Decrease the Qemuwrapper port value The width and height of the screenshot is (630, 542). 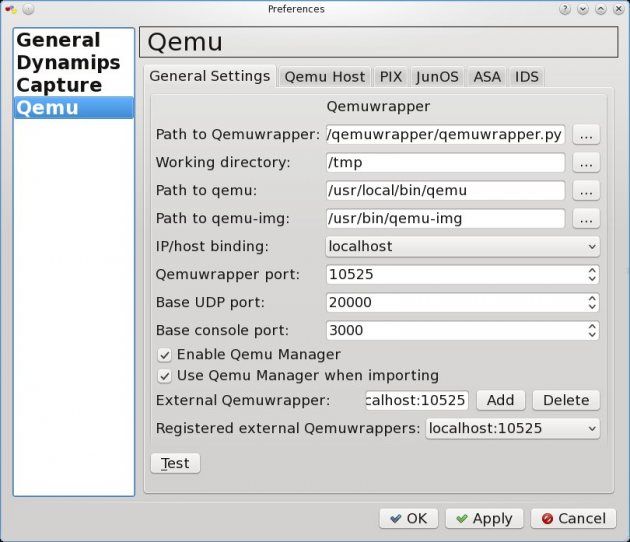[x=592, y=279]
